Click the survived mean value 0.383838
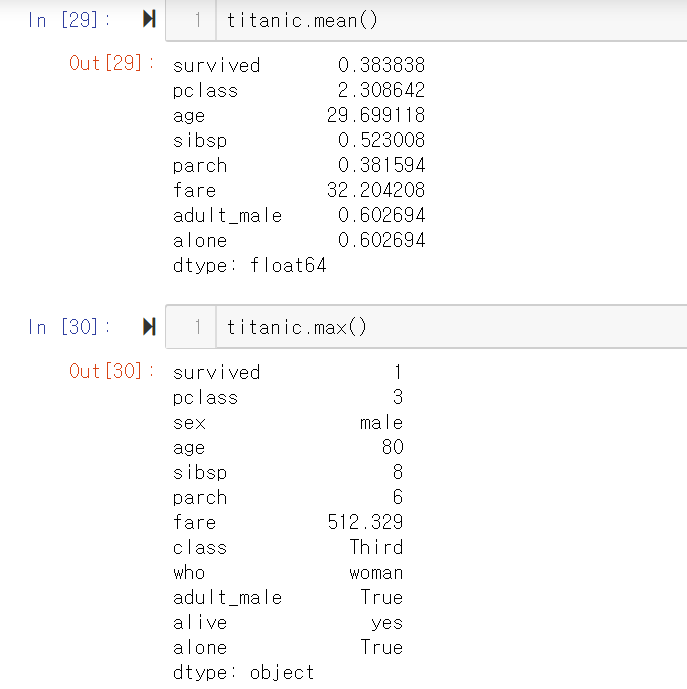Viewport: 687px width, 689px height. point(382,65)
